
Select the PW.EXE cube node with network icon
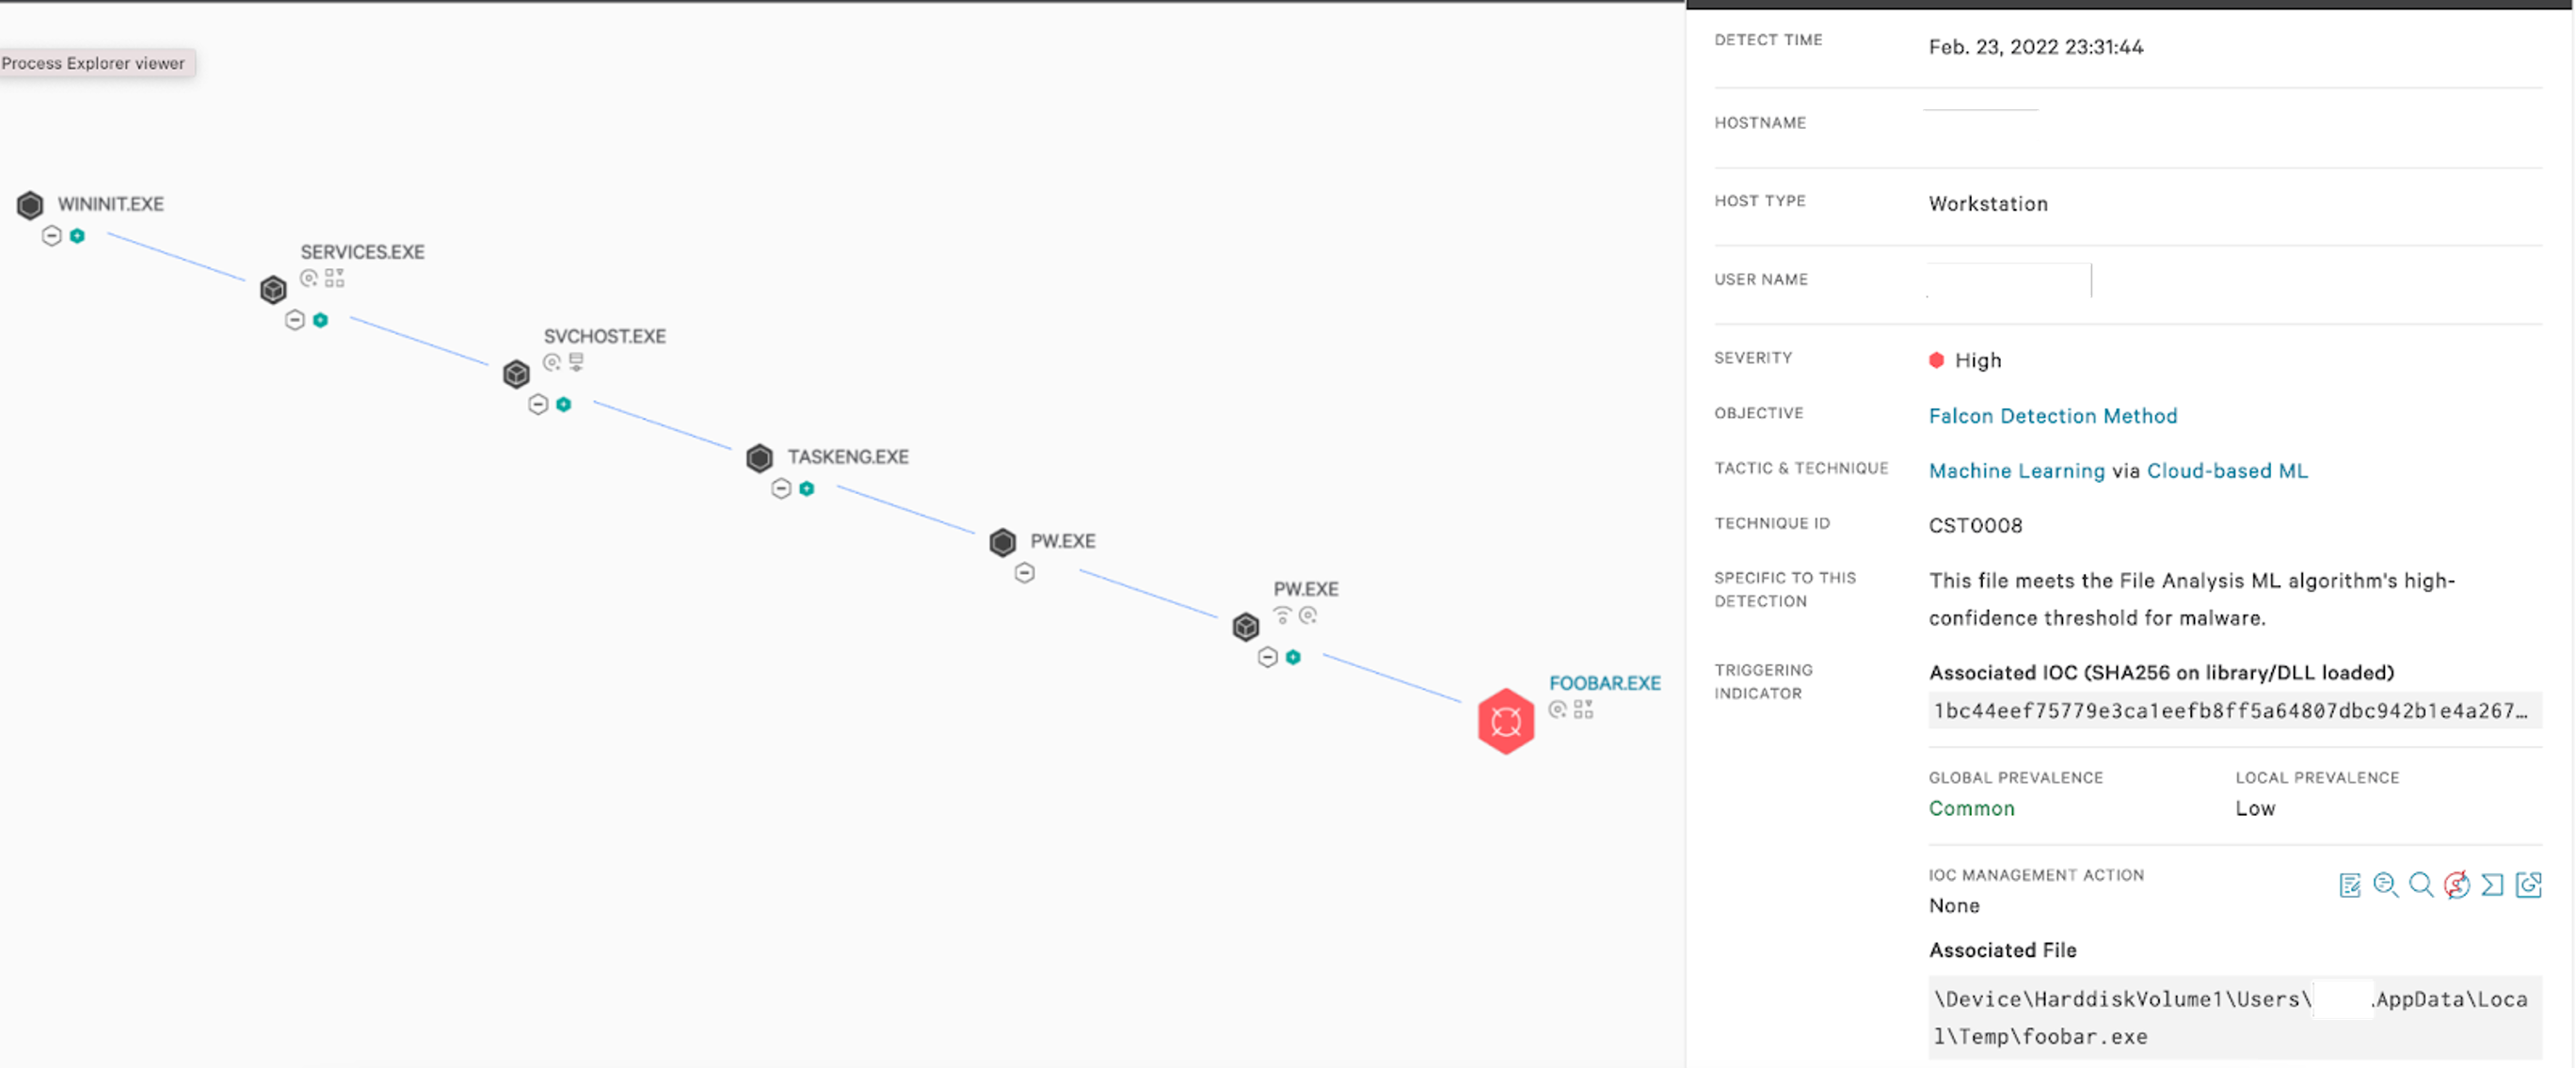[x=1245, y=627]
